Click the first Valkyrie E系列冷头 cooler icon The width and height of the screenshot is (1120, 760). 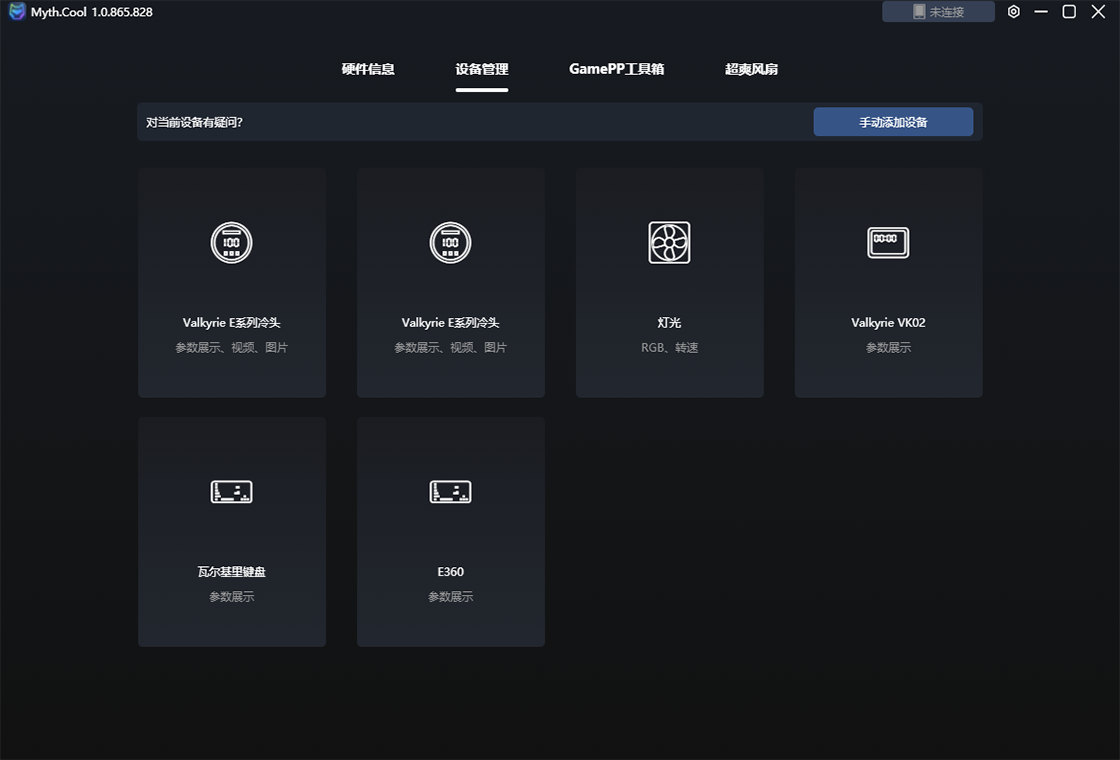pos(231,243)
